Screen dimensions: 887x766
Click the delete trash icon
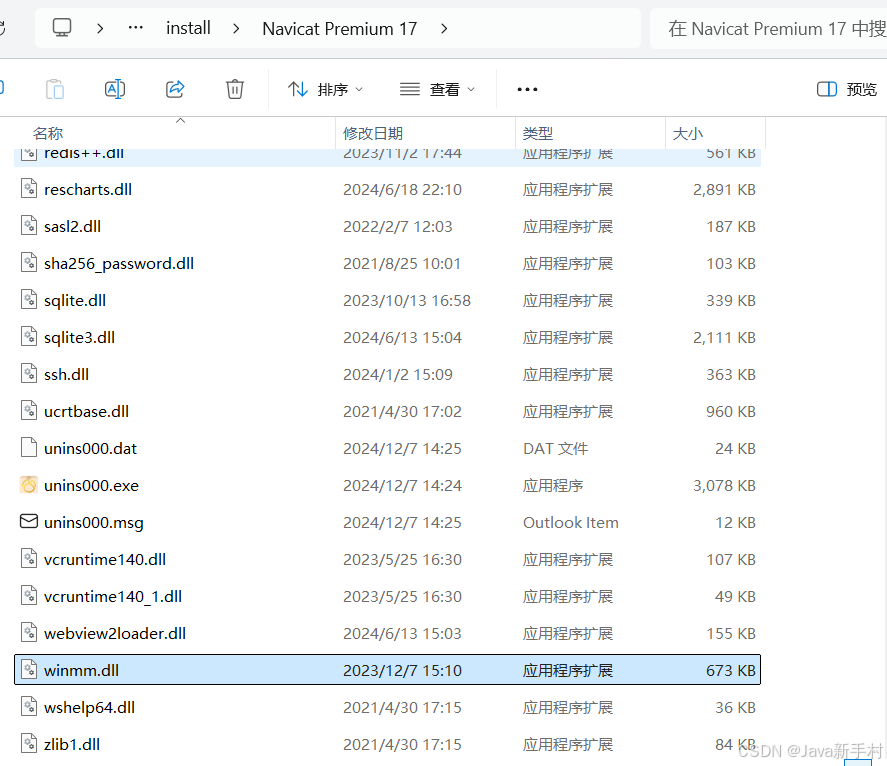coord(235,89)
